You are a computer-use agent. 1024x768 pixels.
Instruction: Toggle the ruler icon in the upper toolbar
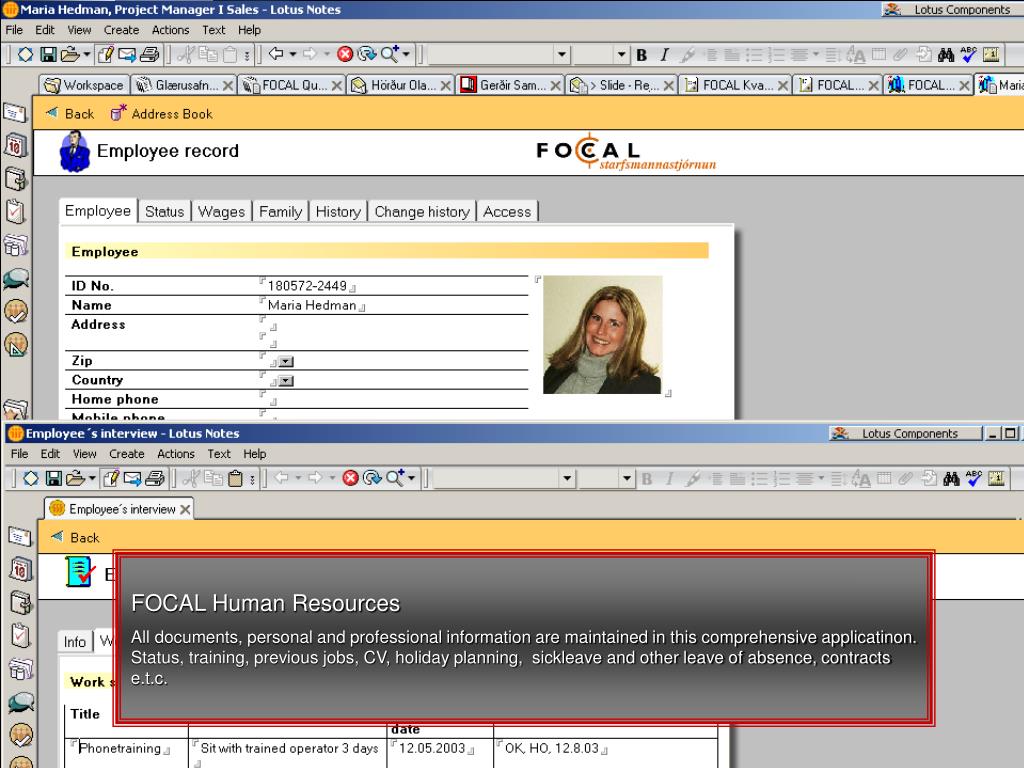tap(991, 55)
